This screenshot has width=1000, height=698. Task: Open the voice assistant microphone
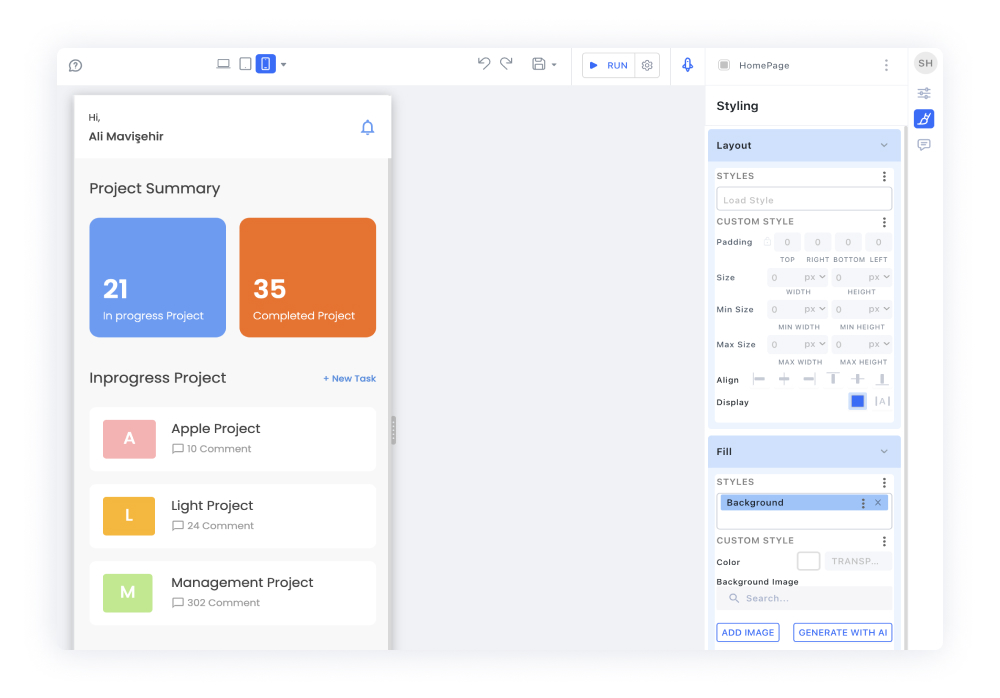pyautogui.click(x=687, y=64)
